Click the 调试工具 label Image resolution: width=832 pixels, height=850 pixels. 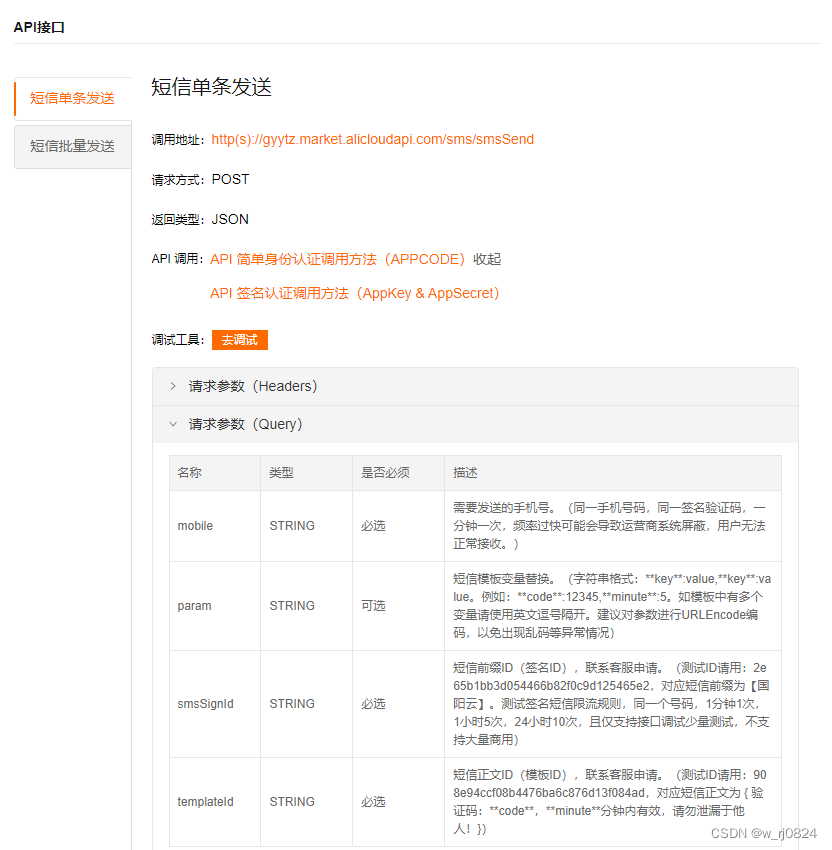[178, 340]
